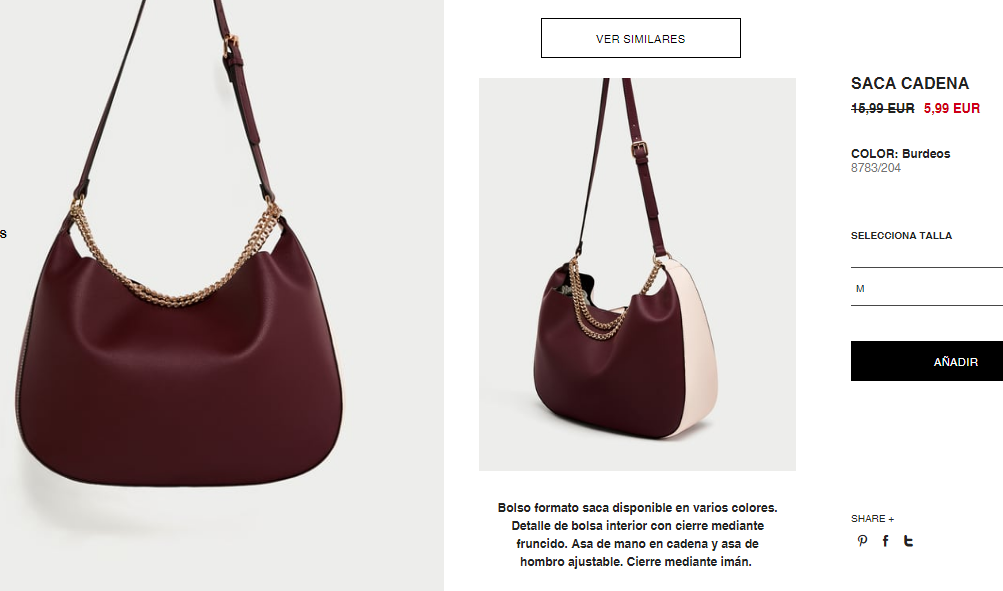This screenshot has height=591, width=1003.
Task: Share product on Pinterest icon
Action: (x=862, y=540)
